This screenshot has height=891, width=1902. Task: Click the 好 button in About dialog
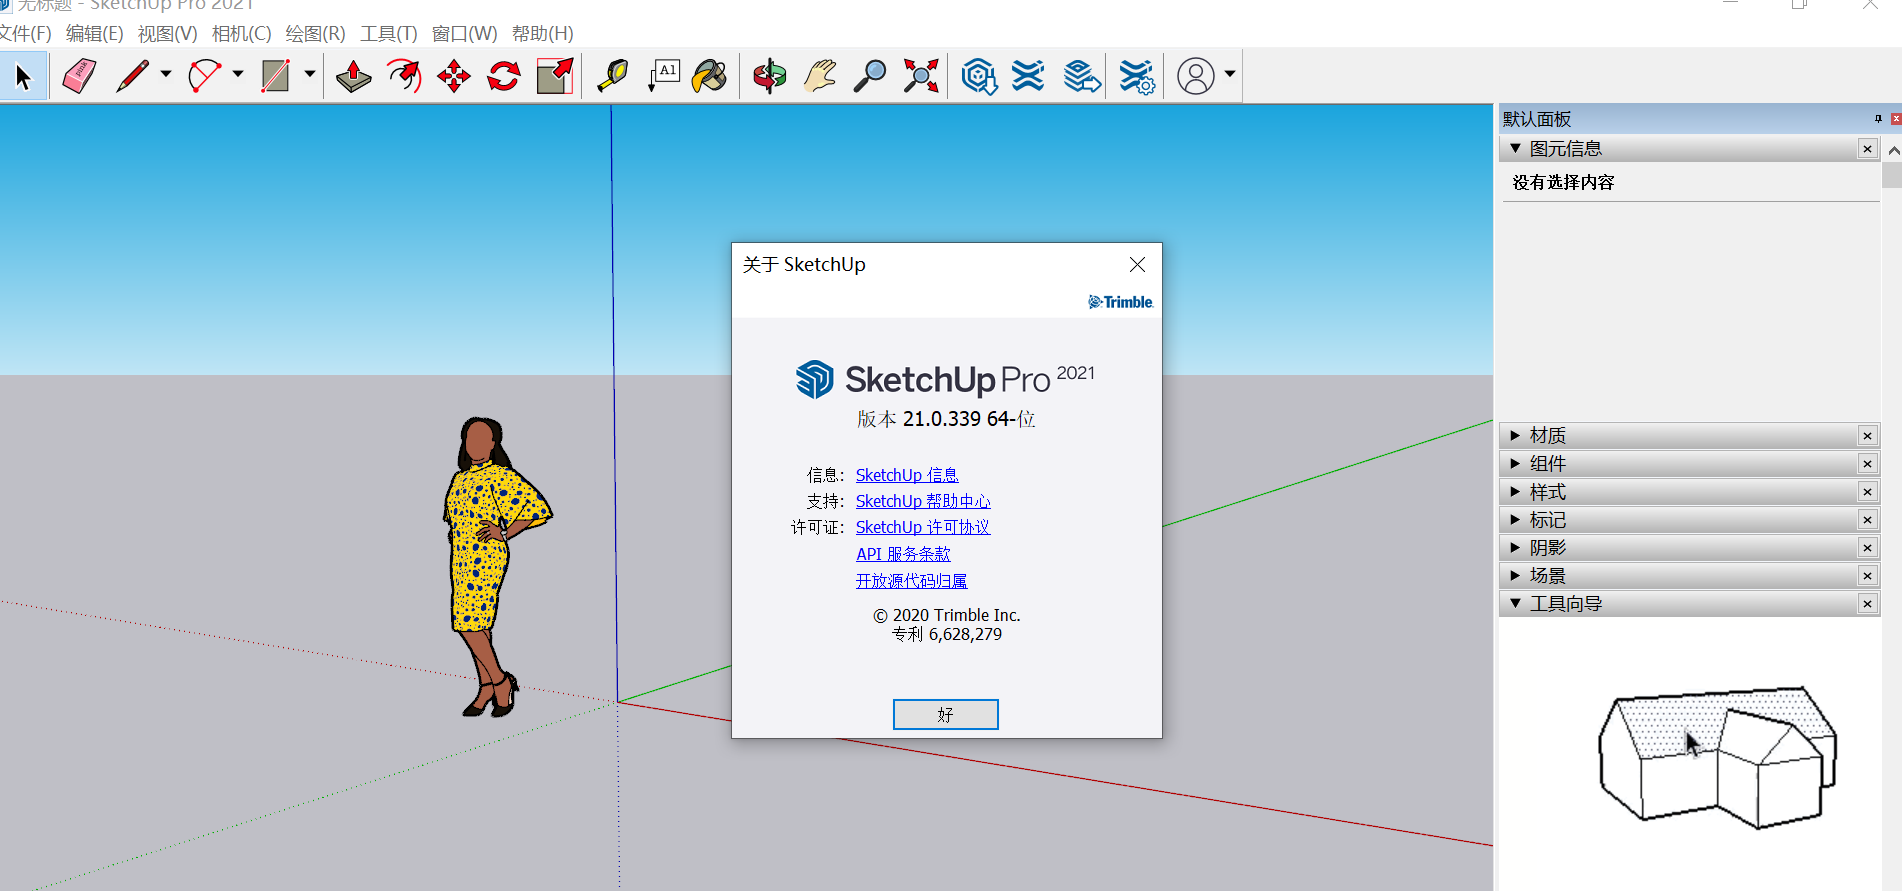pyautogui.click(x=946, y=715)
